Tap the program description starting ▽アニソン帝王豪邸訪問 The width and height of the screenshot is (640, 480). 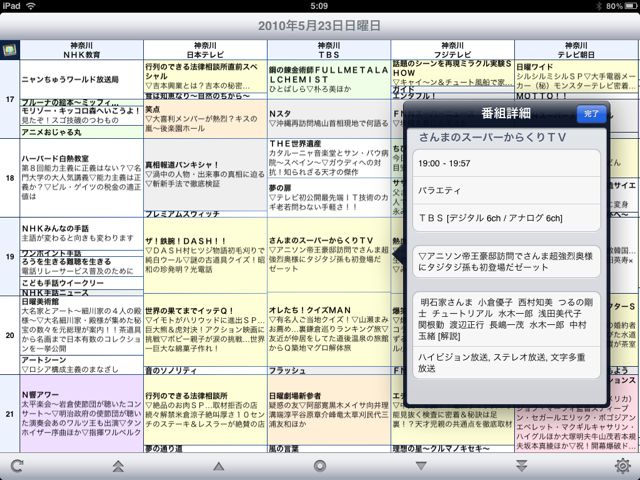(x=506, y=262)
